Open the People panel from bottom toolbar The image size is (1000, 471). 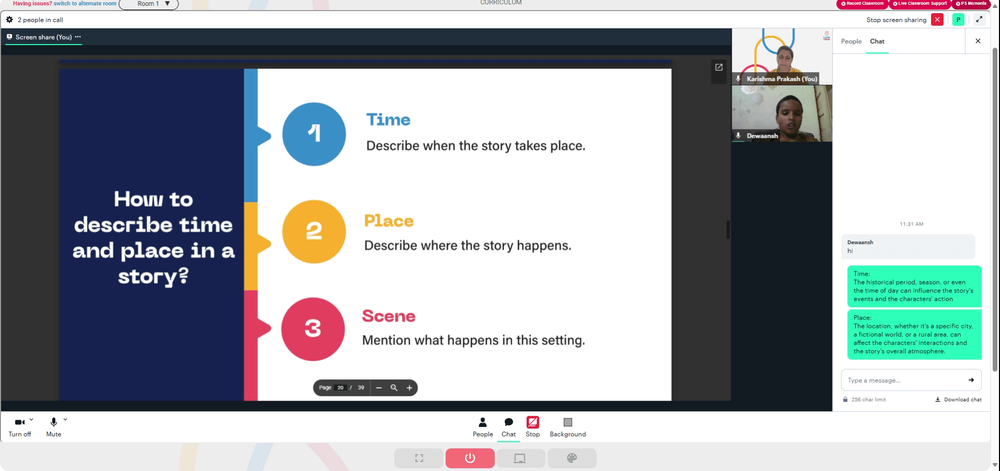click(x=483, y=426)
